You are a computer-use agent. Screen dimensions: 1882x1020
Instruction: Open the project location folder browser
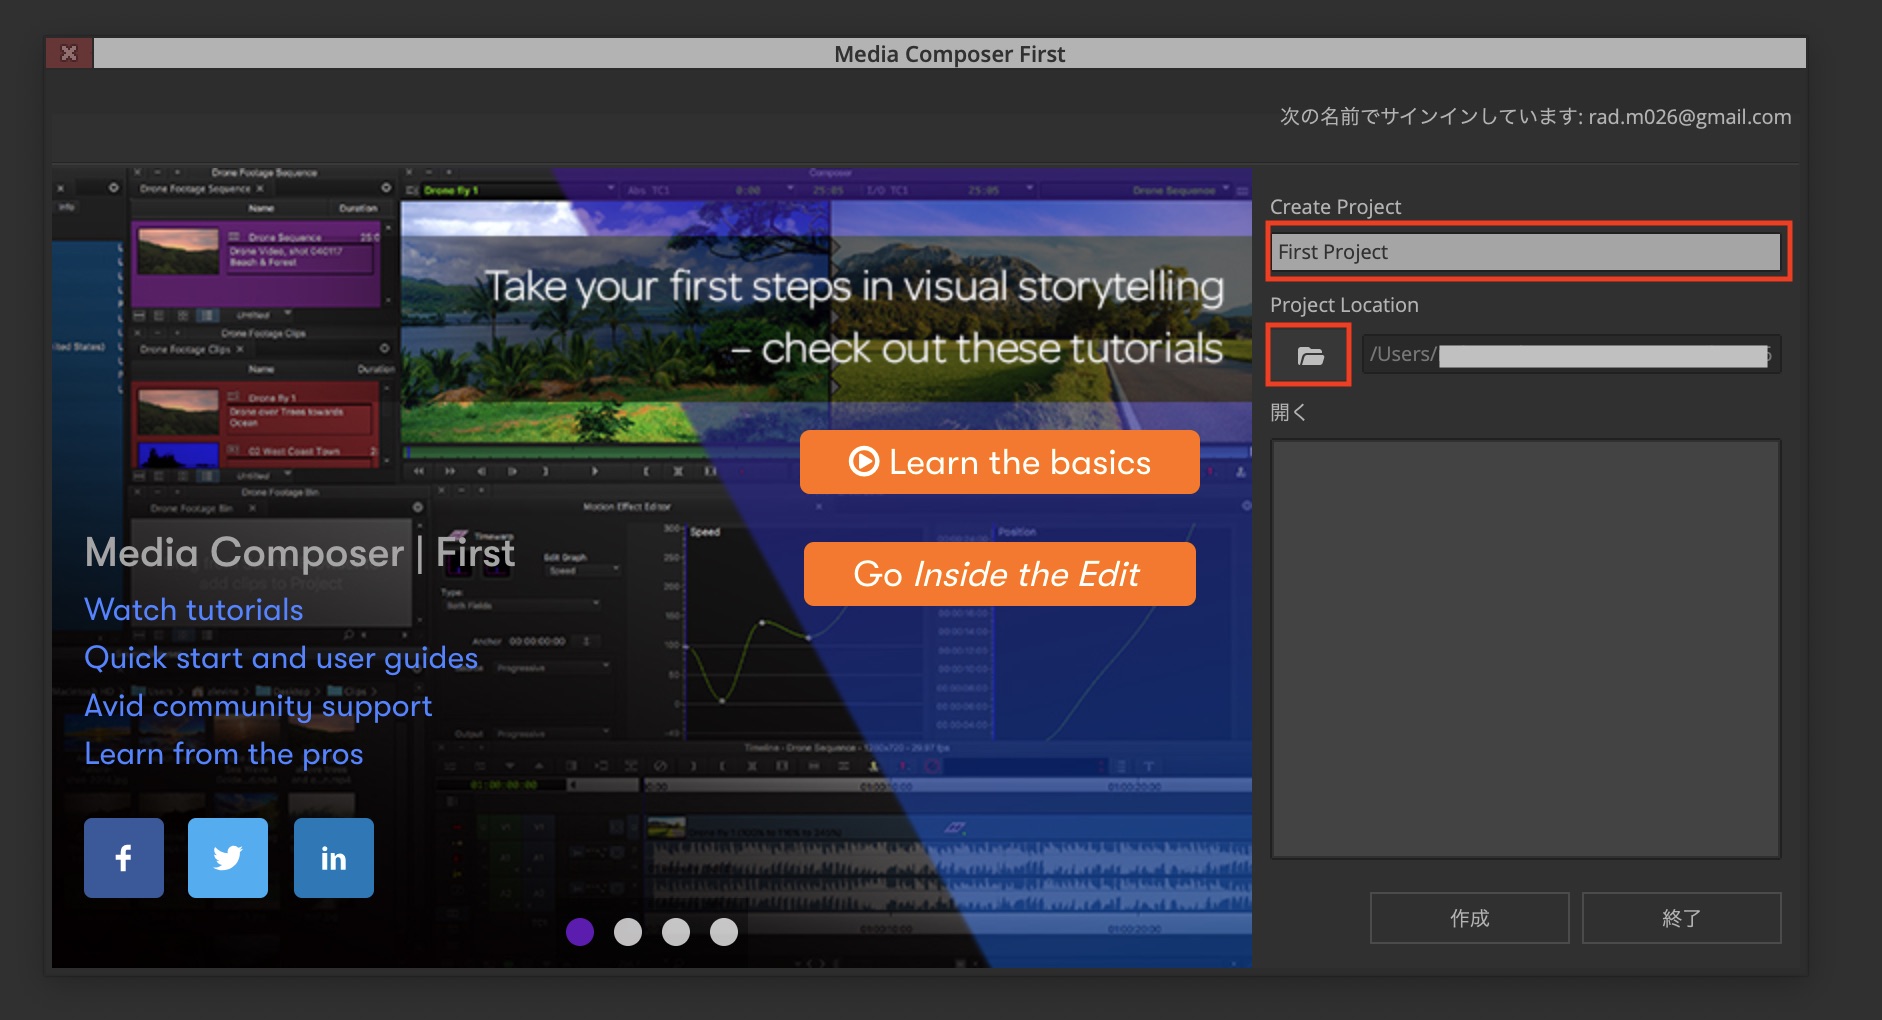pyautogui.click(x=1309, y=355)
